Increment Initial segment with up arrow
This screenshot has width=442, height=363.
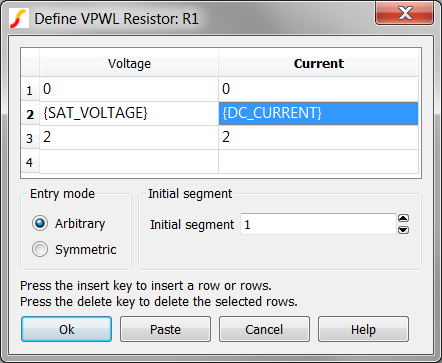403,219
